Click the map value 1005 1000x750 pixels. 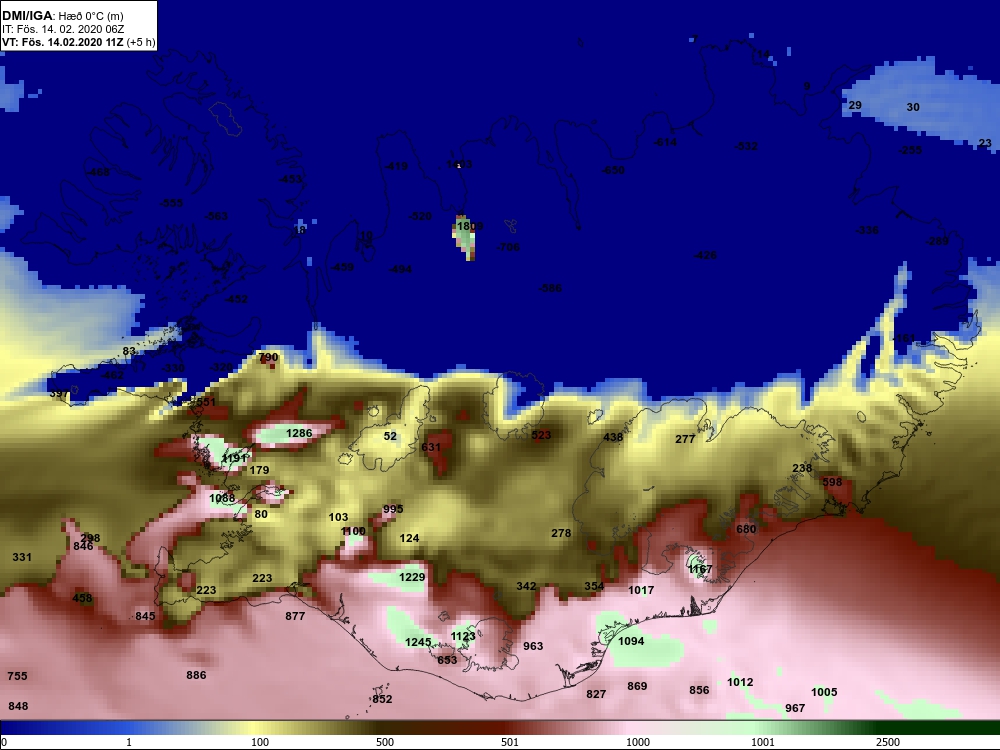pos(824,692)
